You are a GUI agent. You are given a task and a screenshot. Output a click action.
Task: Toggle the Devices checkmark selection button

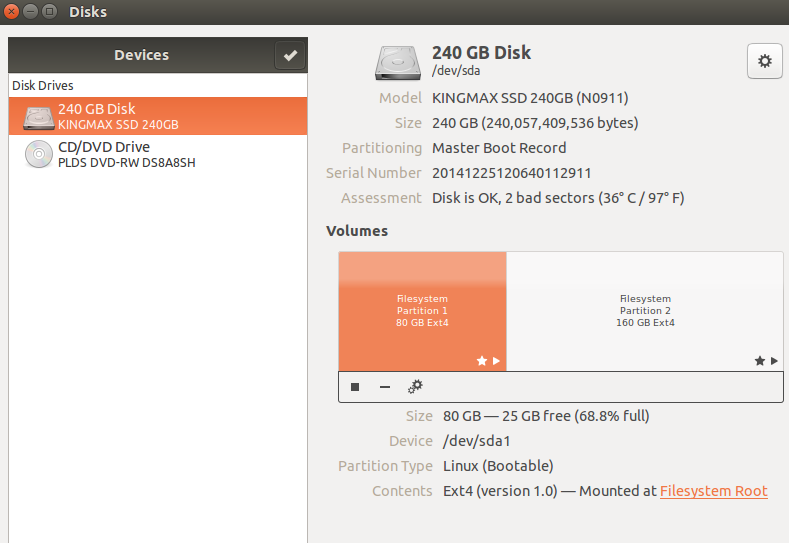pos(290,55)
